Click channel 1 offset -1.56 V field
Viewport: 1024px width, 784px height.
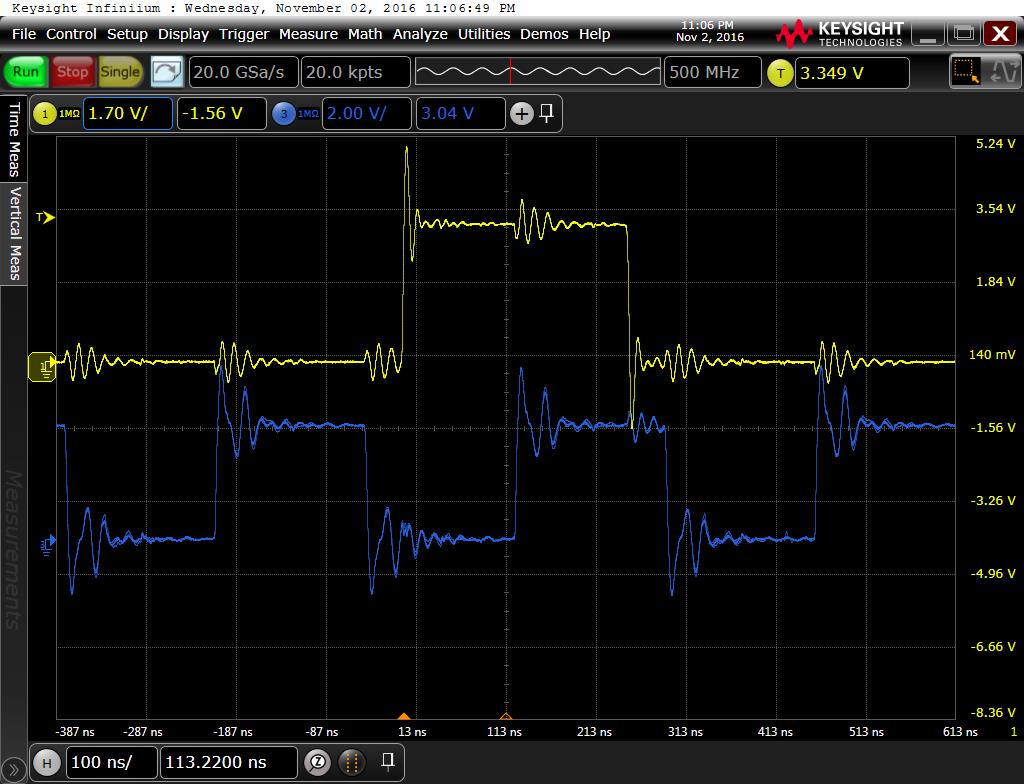tap(222, 114)
